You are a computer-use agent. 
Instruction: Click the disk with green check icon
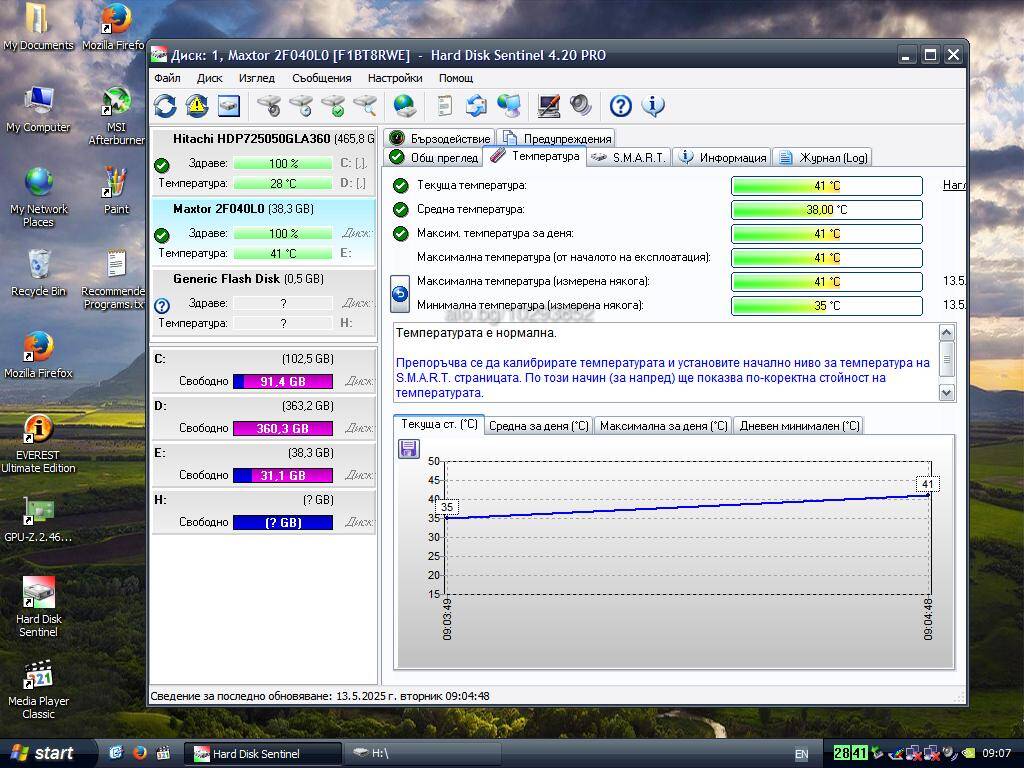click(x=333, y=106)
